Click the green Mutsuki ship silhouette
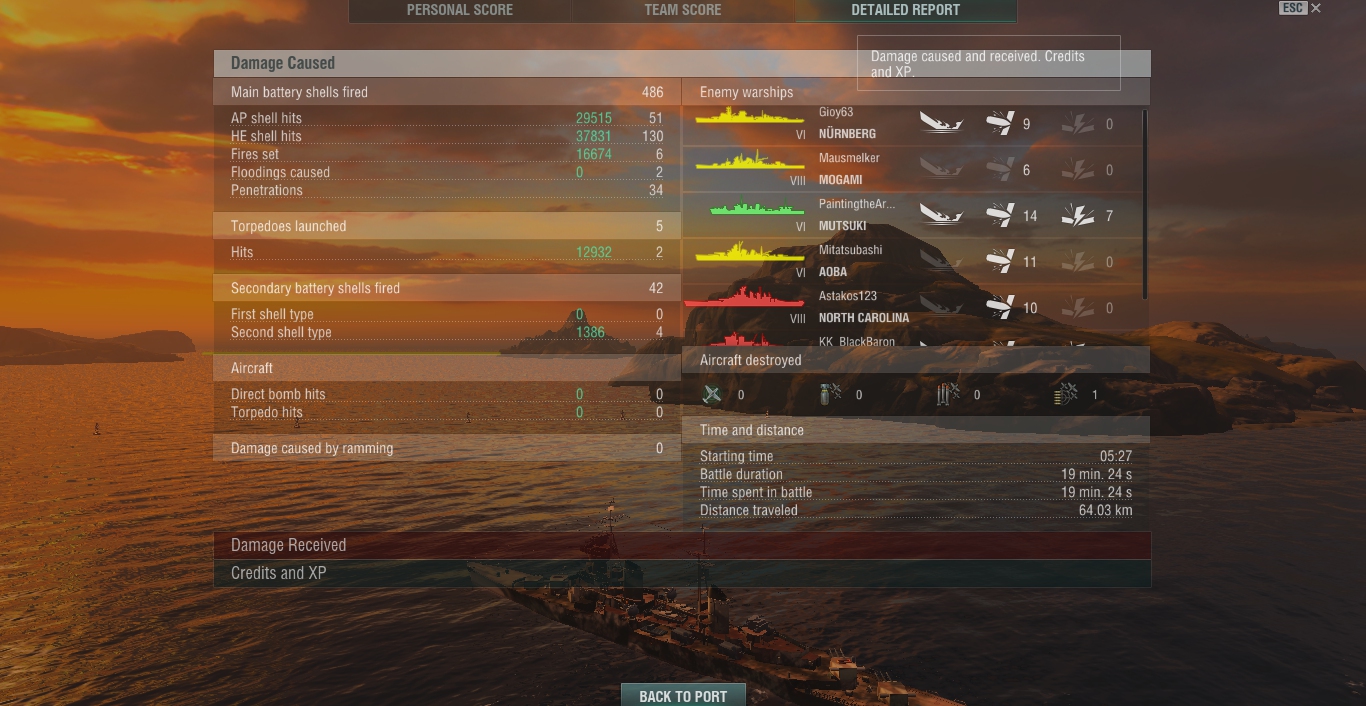 (x=757, y=208)
